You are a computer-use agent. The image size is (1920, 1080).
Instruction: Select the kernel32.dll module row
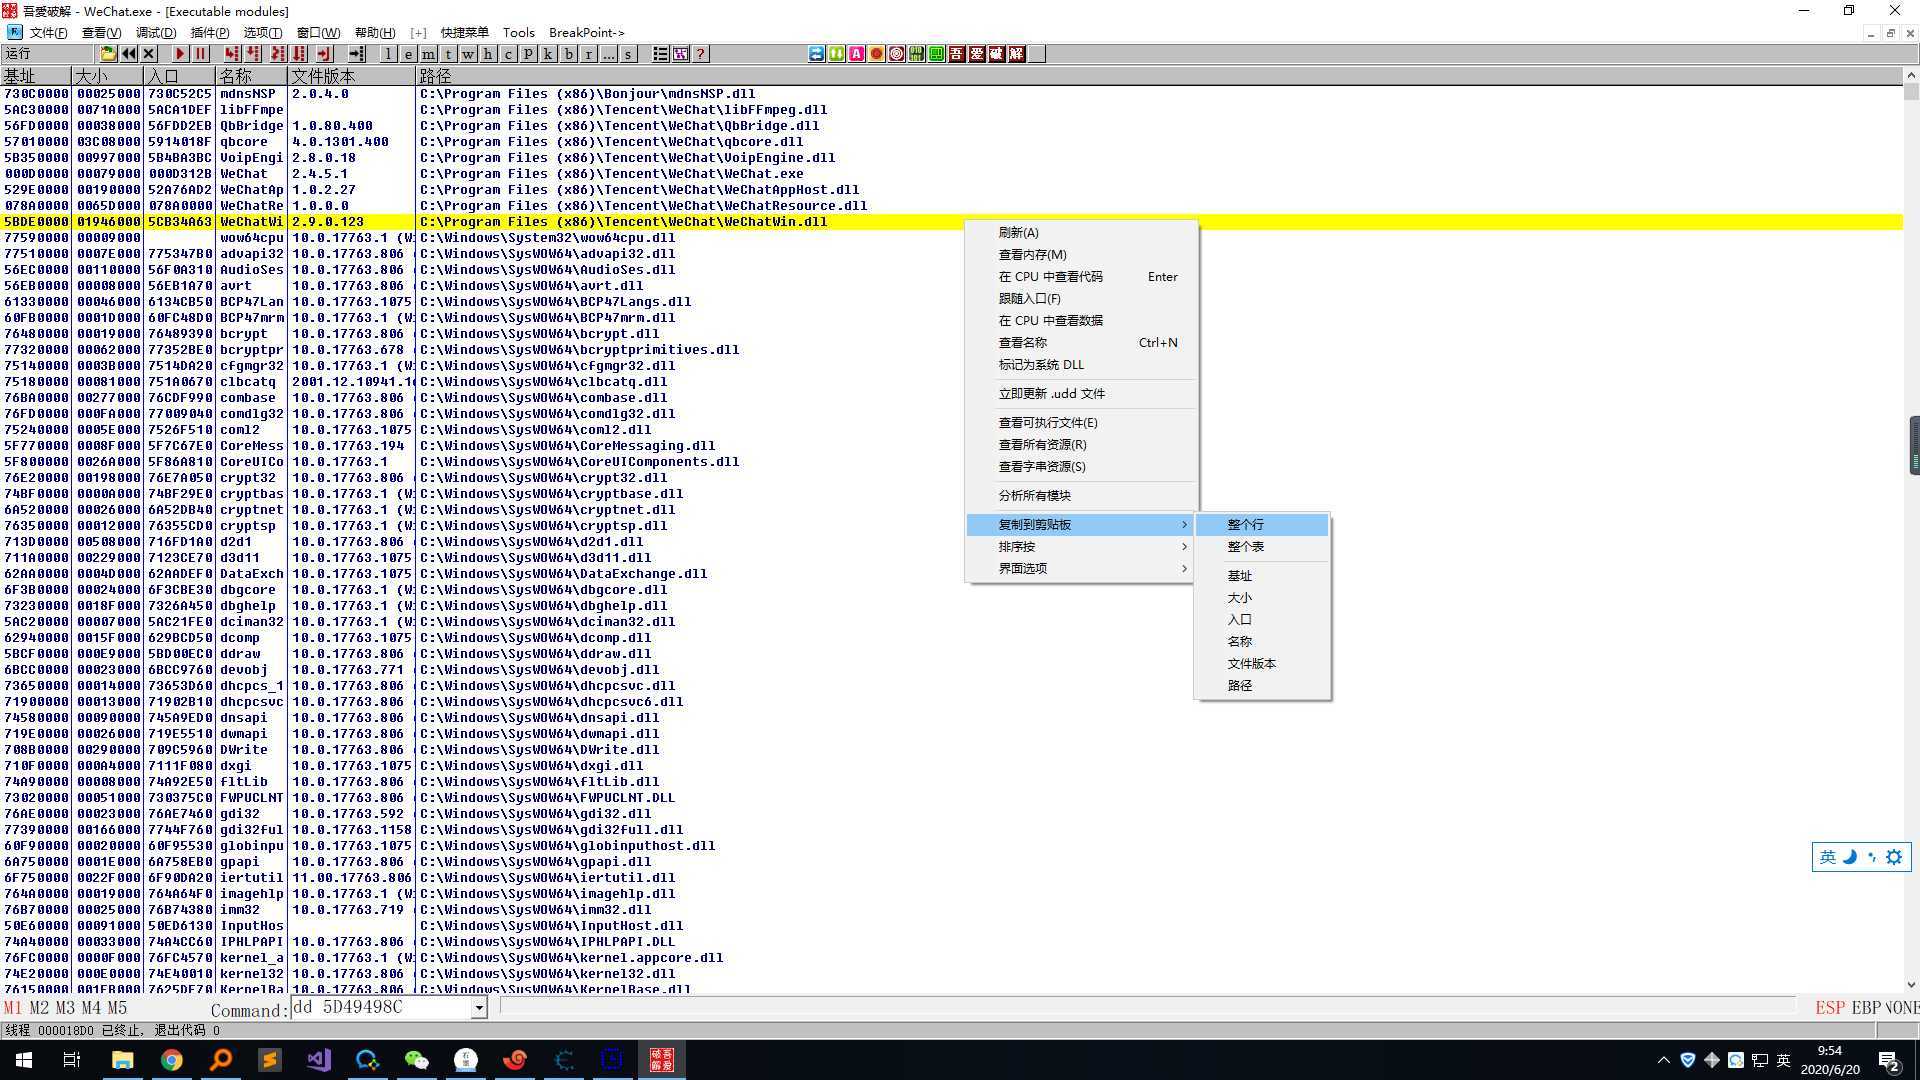click(951, 974)
